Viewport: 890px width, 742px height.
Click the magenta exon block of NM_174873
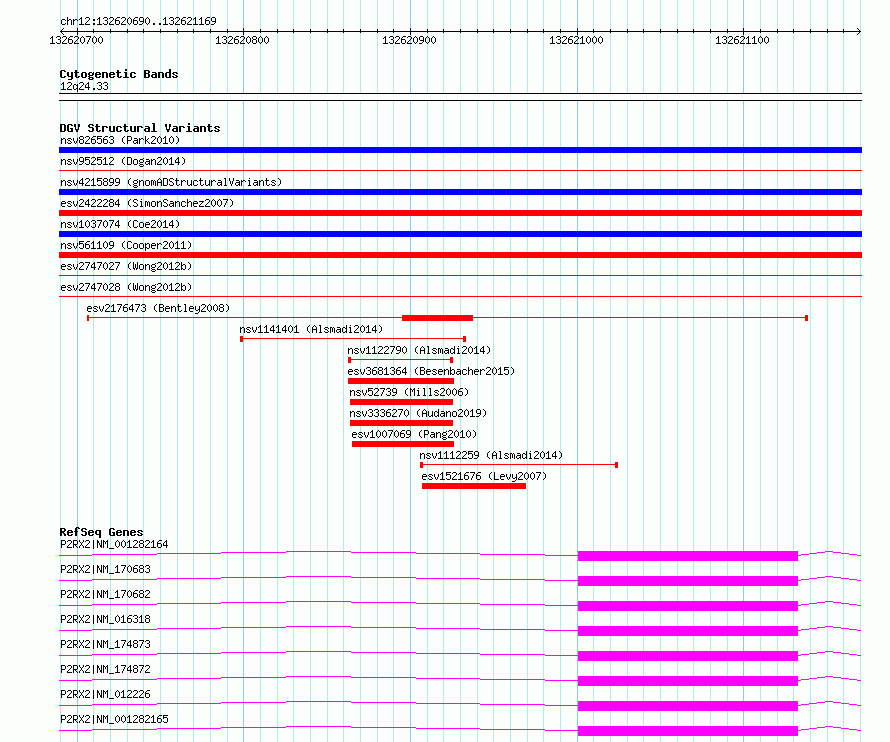point(688,656)
